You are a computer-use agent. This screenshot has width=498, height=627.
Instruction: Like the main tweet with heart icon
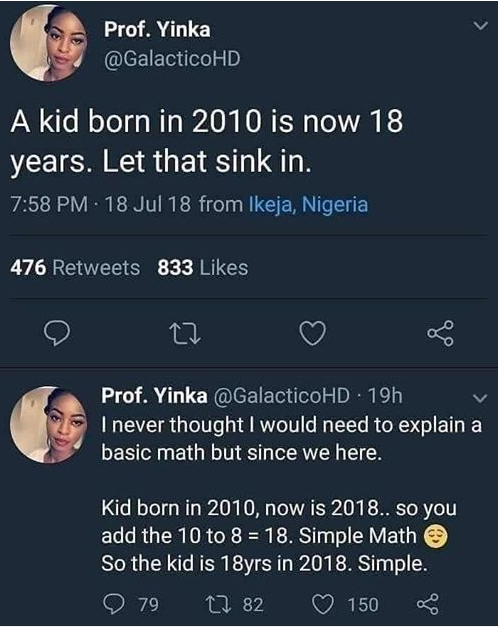click(x=313, y=334)
